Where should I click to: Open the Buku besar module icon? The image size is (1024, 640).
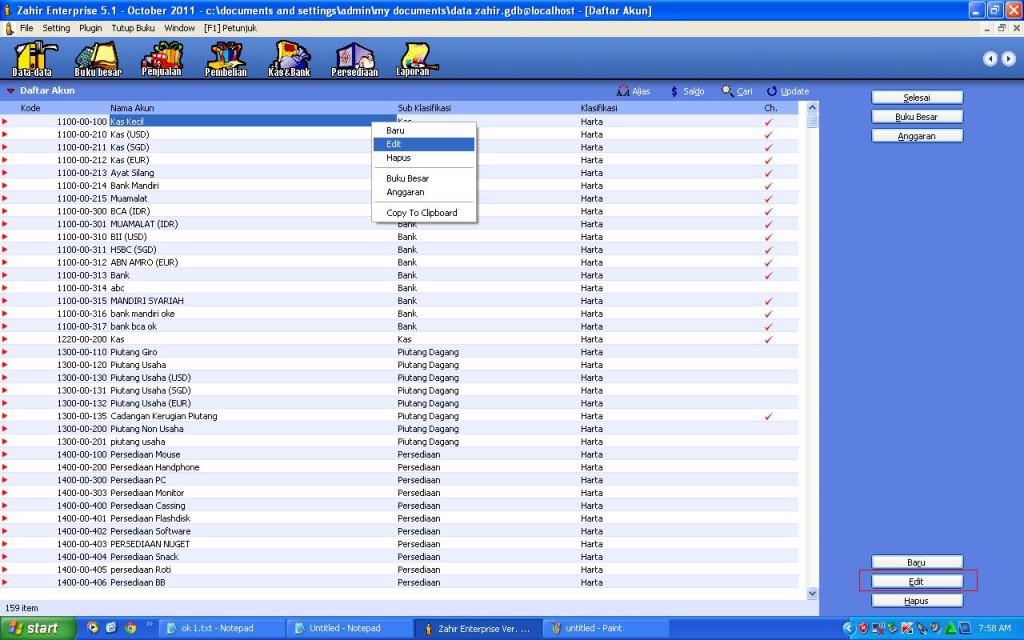click(98, 59)
